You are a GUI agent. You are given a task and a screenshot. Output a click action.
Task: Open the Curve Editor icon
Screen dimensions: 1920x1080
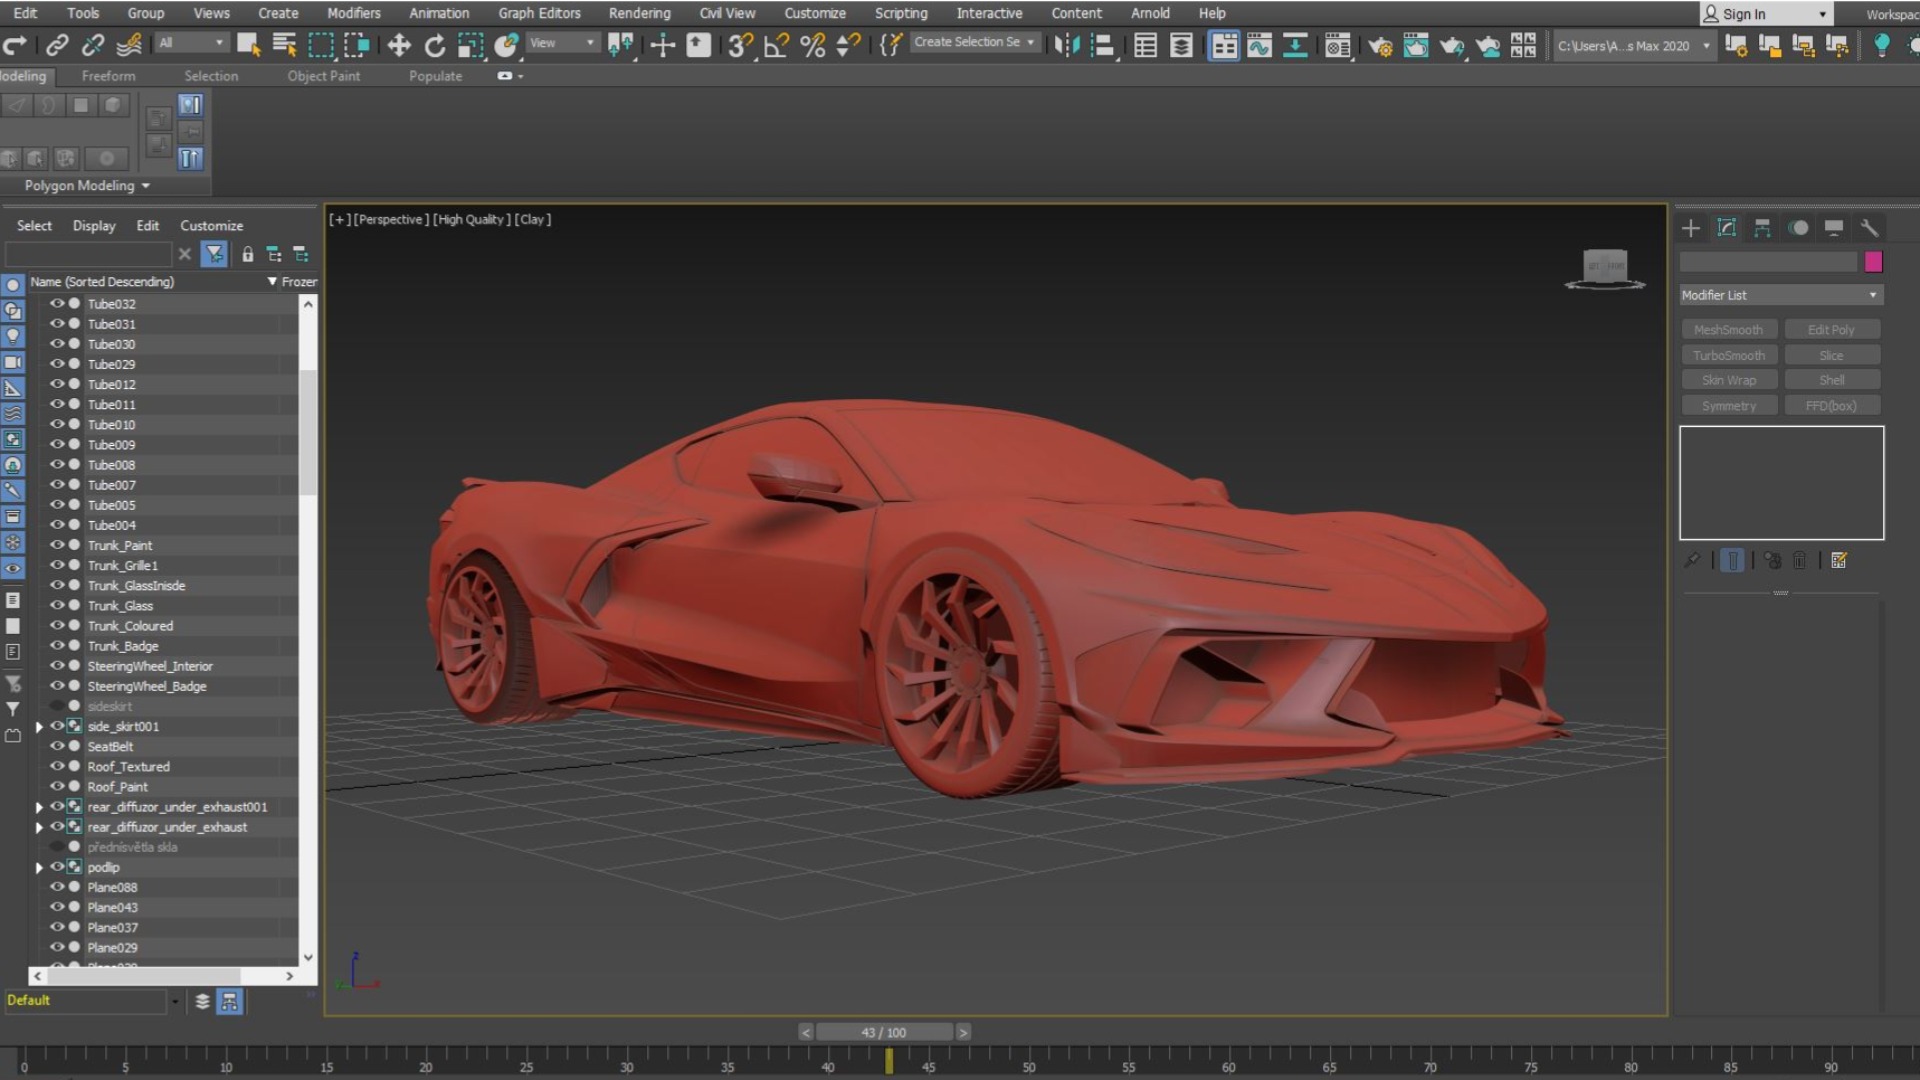click(x=1259, y=45)
